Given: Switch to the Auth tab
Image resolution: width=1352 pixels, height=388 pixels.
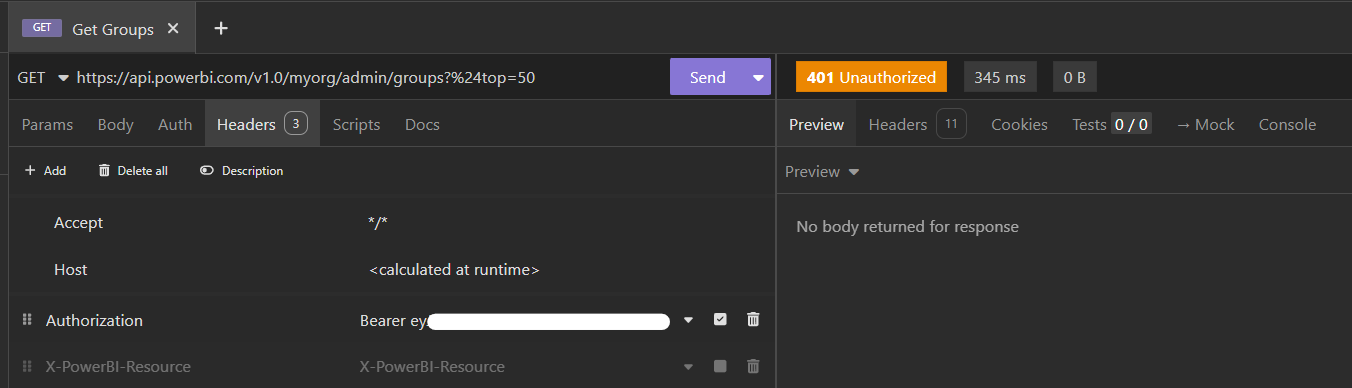Looking at the screenshot, I should pos(175,125).
